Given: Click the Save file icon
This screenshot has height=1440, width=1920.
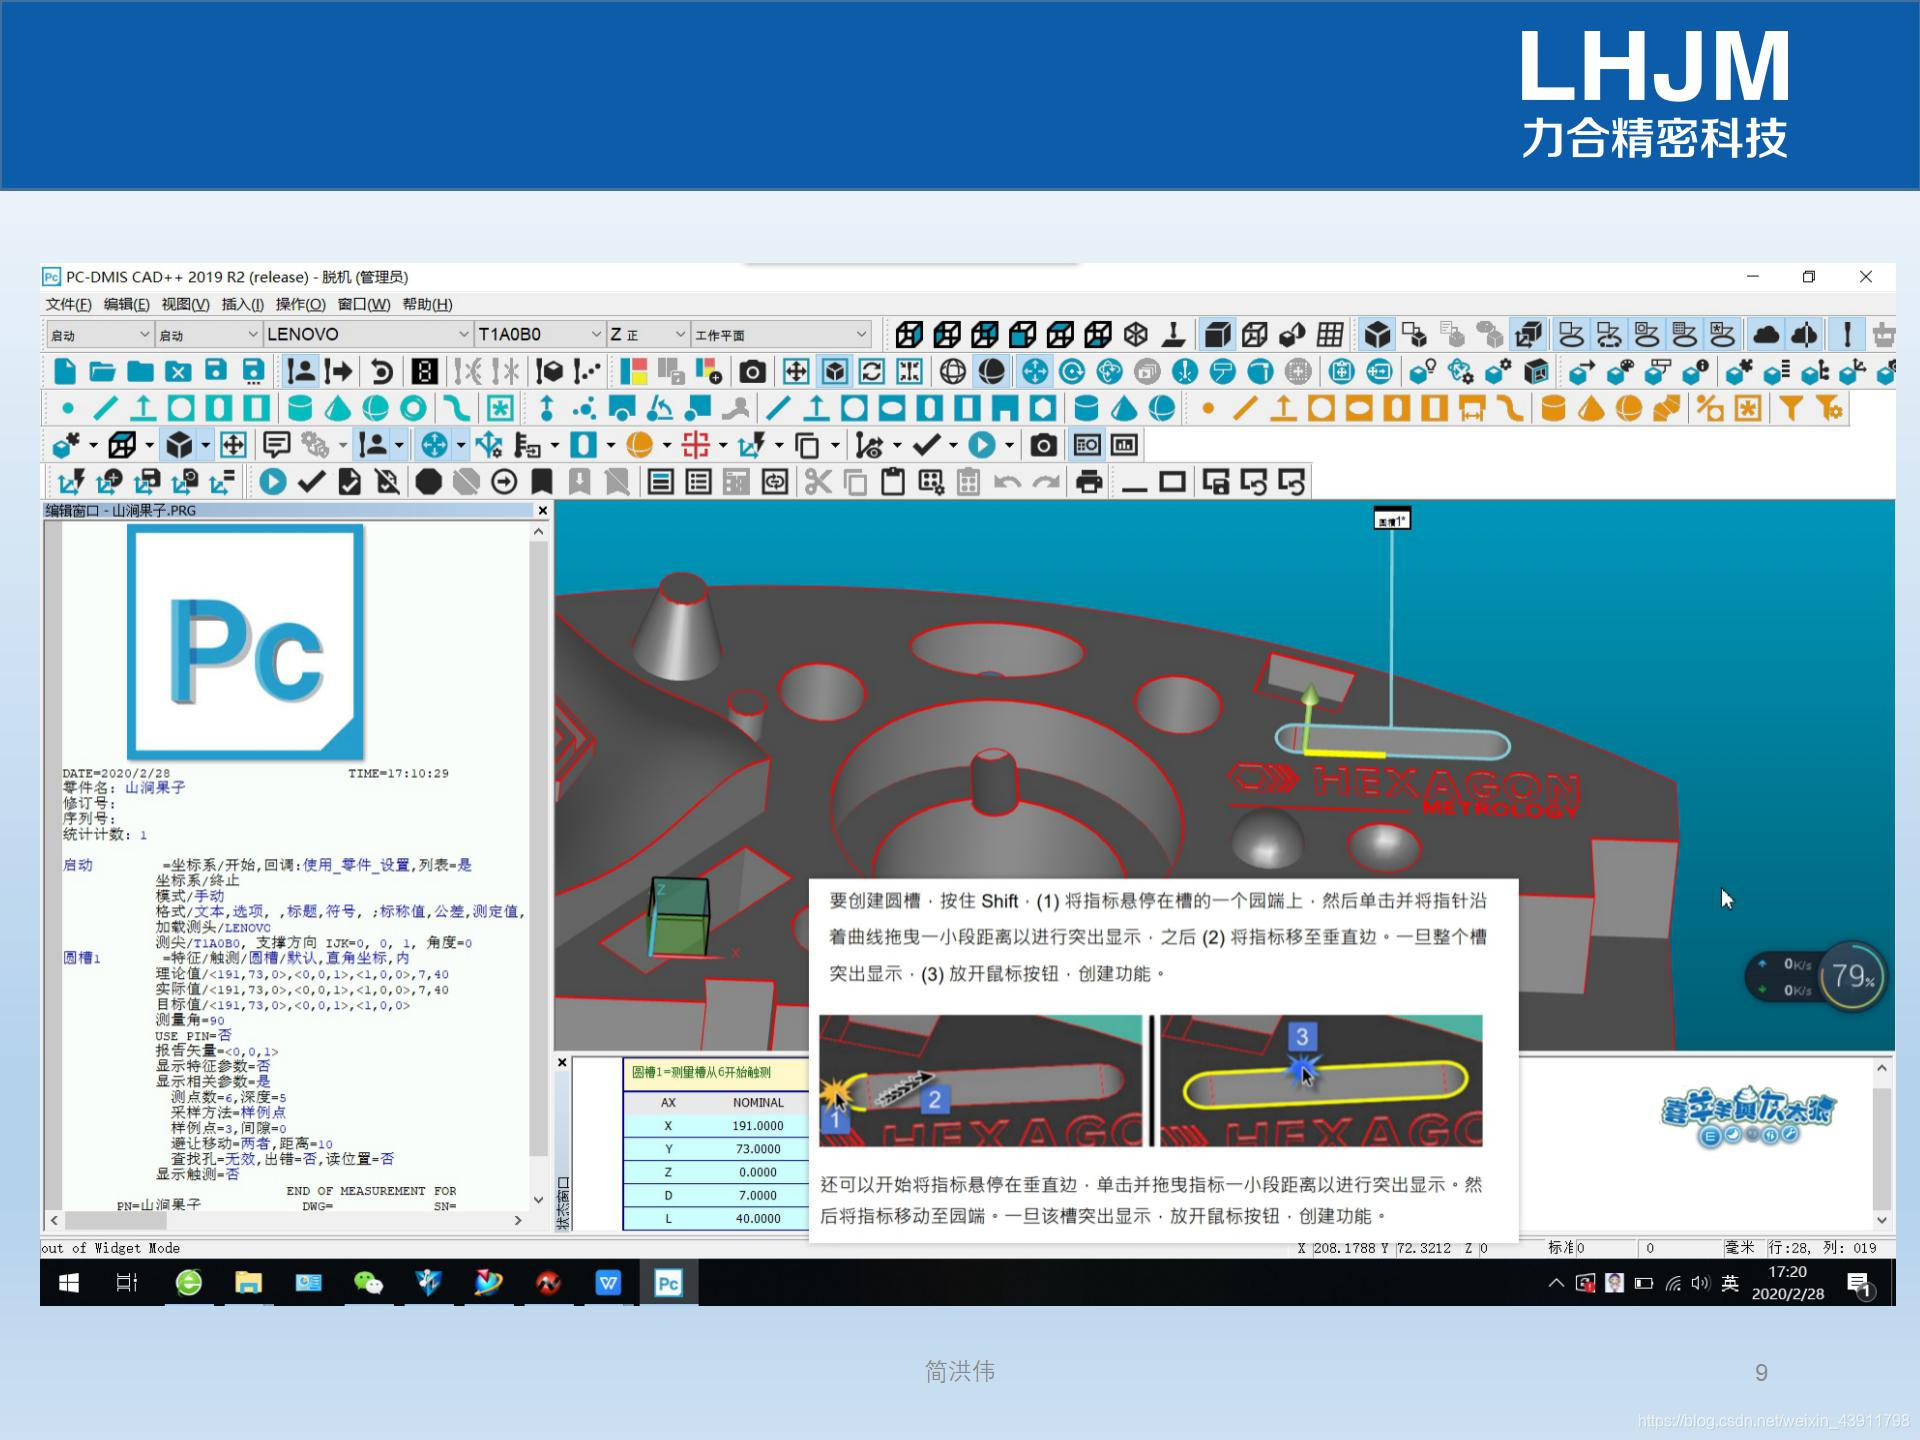Looking at the screenshot, I should pyautogui.click(x=216, y=371).
